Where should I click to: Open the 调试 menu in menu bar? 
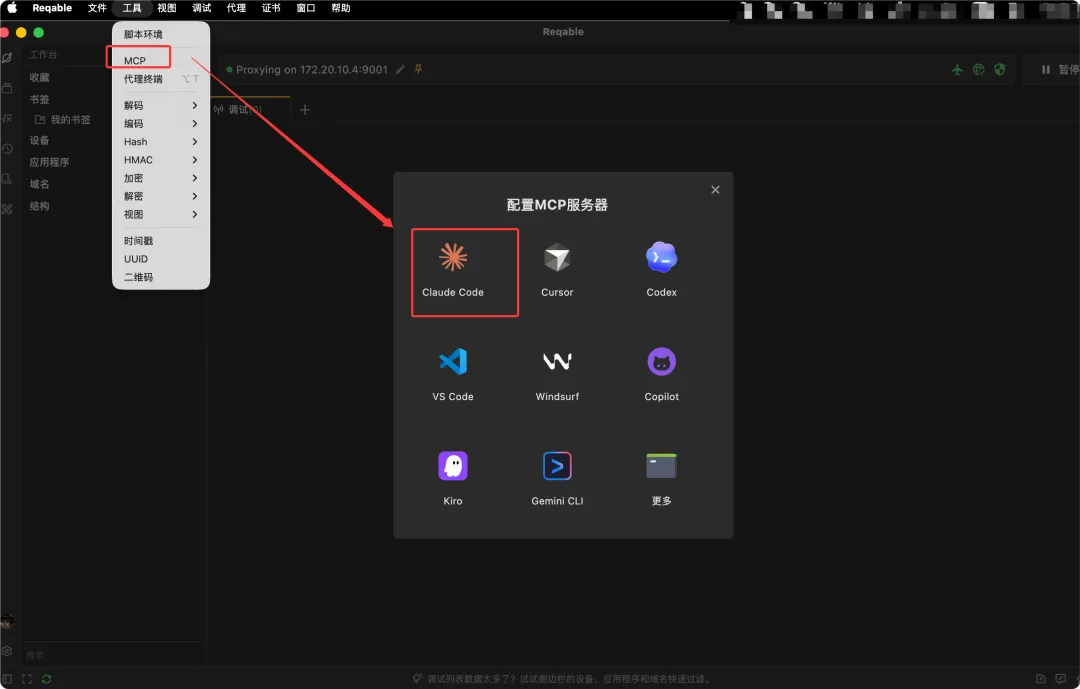(x=202, y=8)
